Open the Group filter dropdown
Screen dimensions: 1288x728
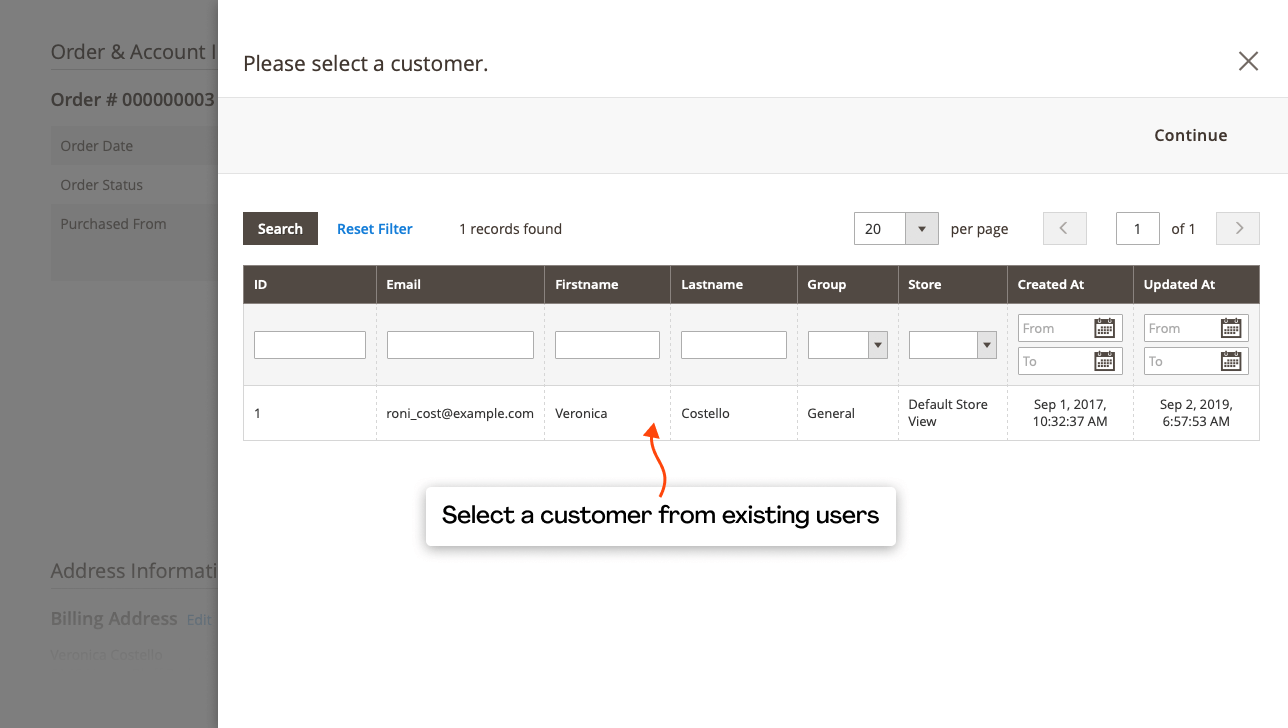click(877, 344)
